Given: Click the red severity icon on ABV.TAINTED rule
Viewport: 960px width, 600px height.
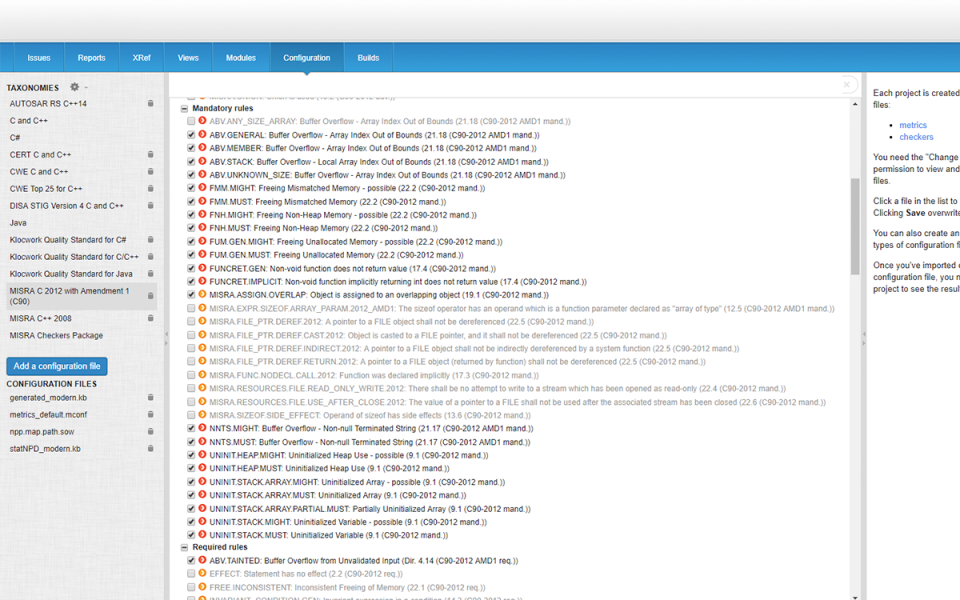Looking at the screenshot, I should click(203, 560).
